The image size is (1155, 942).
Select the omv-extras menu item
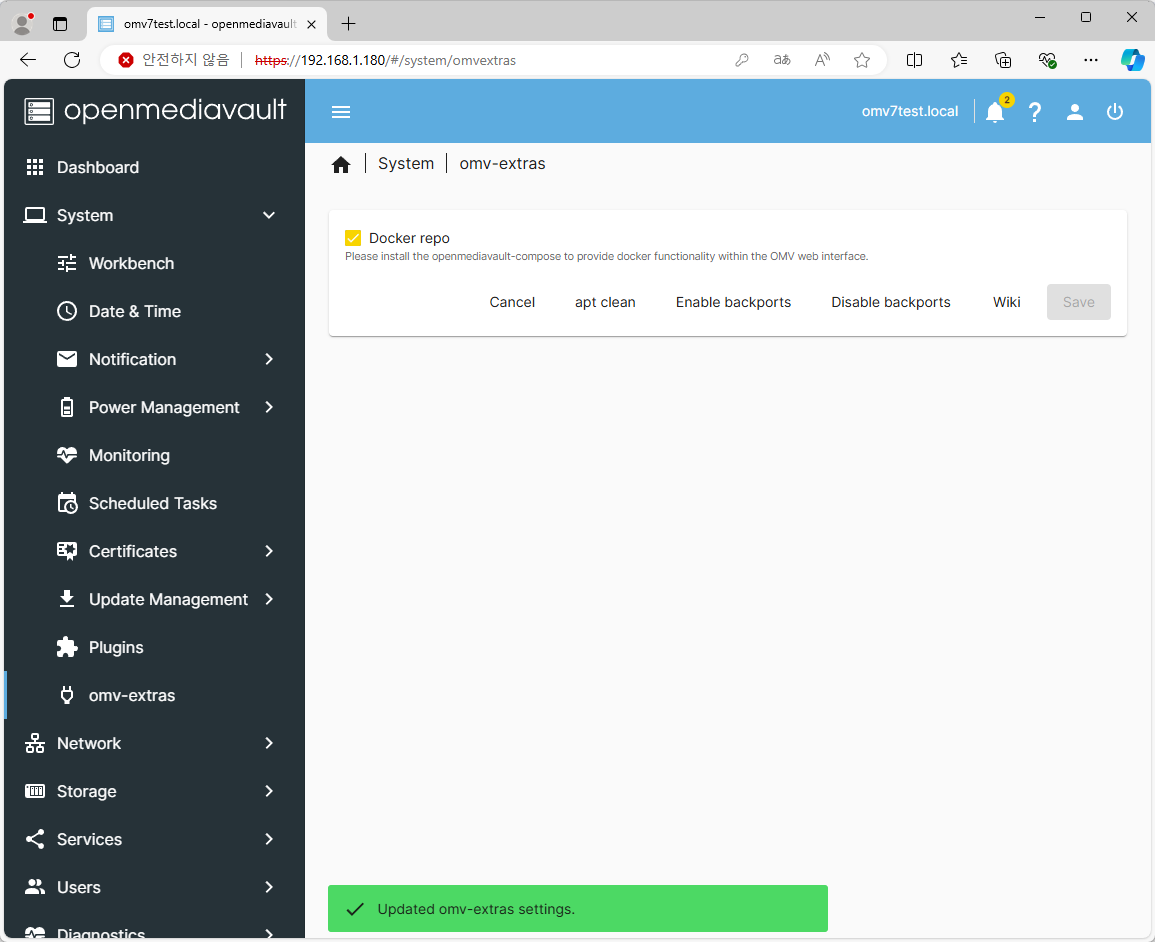tap(155, 695)
